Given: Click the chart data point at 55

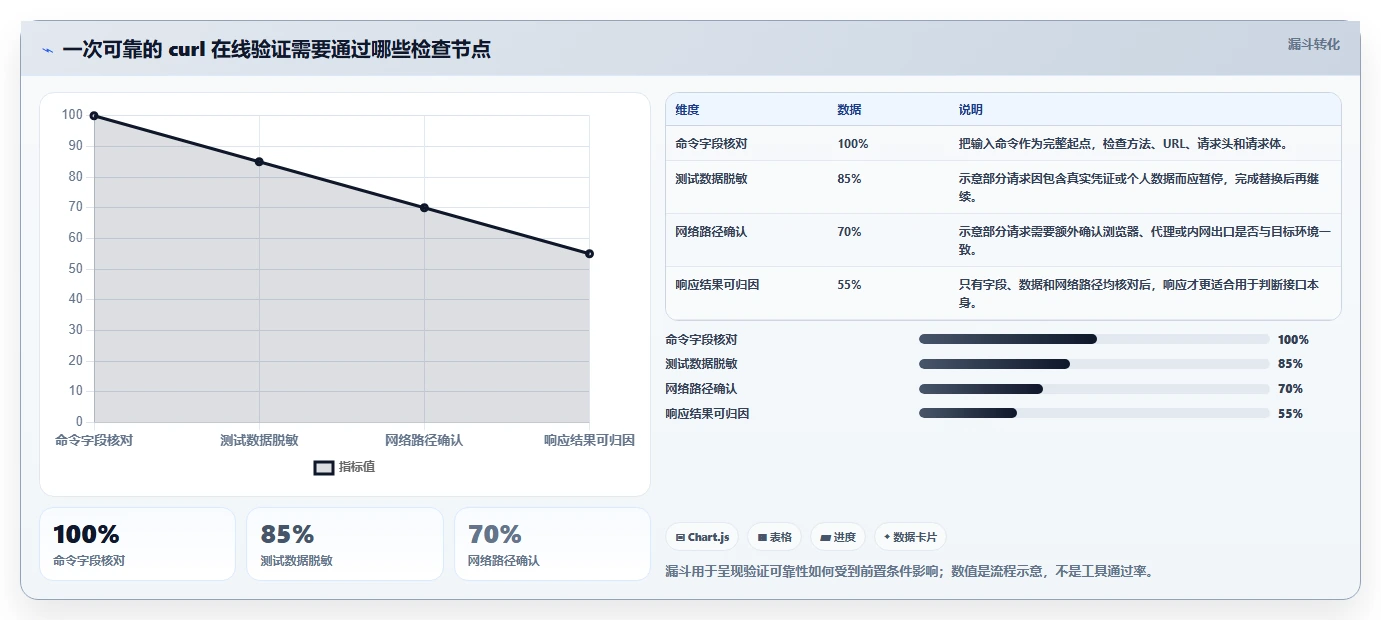Looking at the screenshot, I should tap(589, 254).
